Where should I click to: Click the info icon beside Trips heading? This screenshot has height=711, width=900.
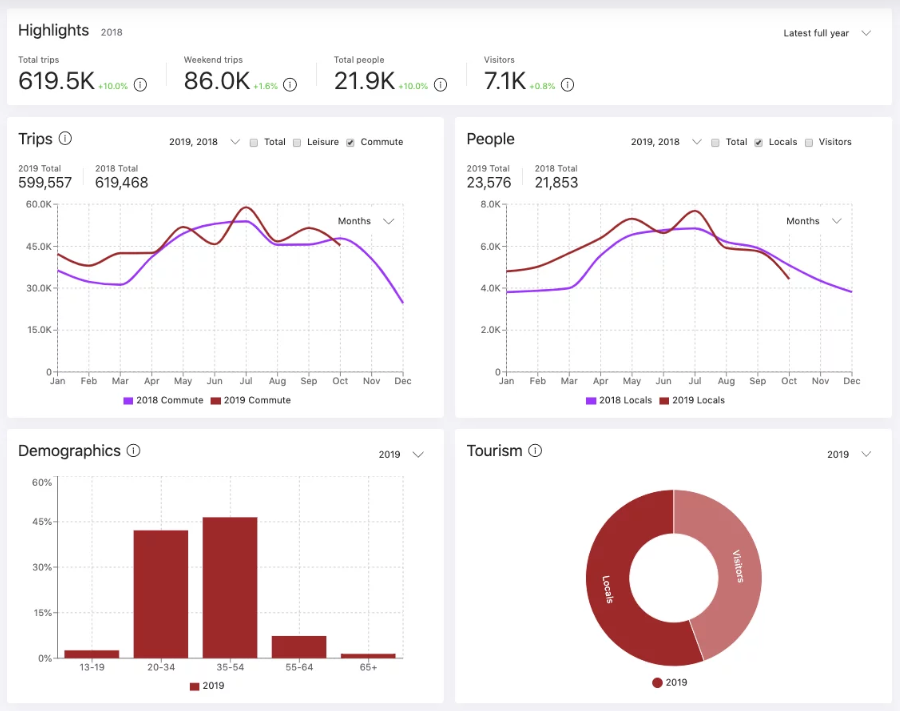pyautogui.click(x=65, y=138)
